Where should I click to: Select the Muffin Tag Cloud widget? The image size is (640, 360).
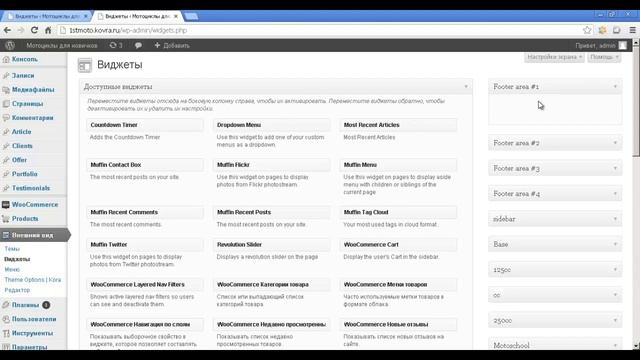point(398,212)
